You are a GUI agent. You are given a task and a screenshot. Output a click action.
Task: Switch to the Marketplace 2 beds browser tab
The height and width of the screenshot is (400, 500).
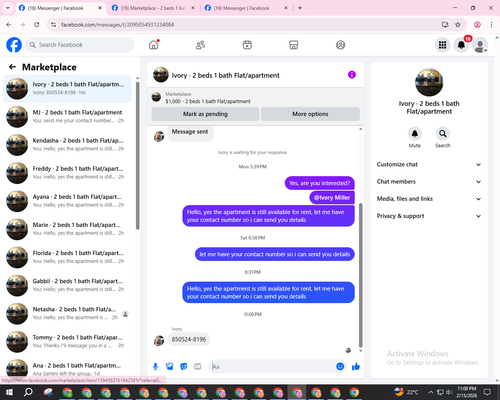coord(153,8)
